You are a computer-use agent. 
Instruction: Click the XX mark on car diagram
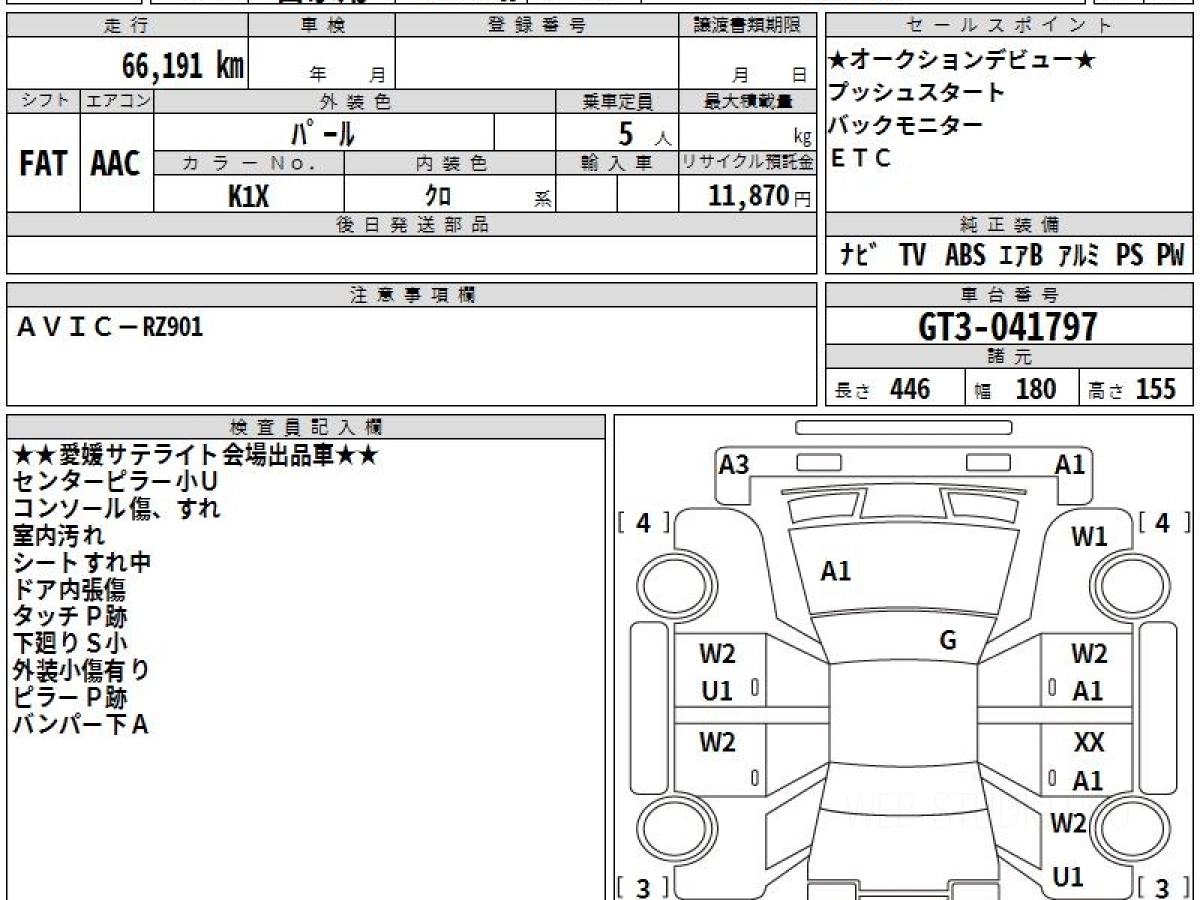[1089, 743]
